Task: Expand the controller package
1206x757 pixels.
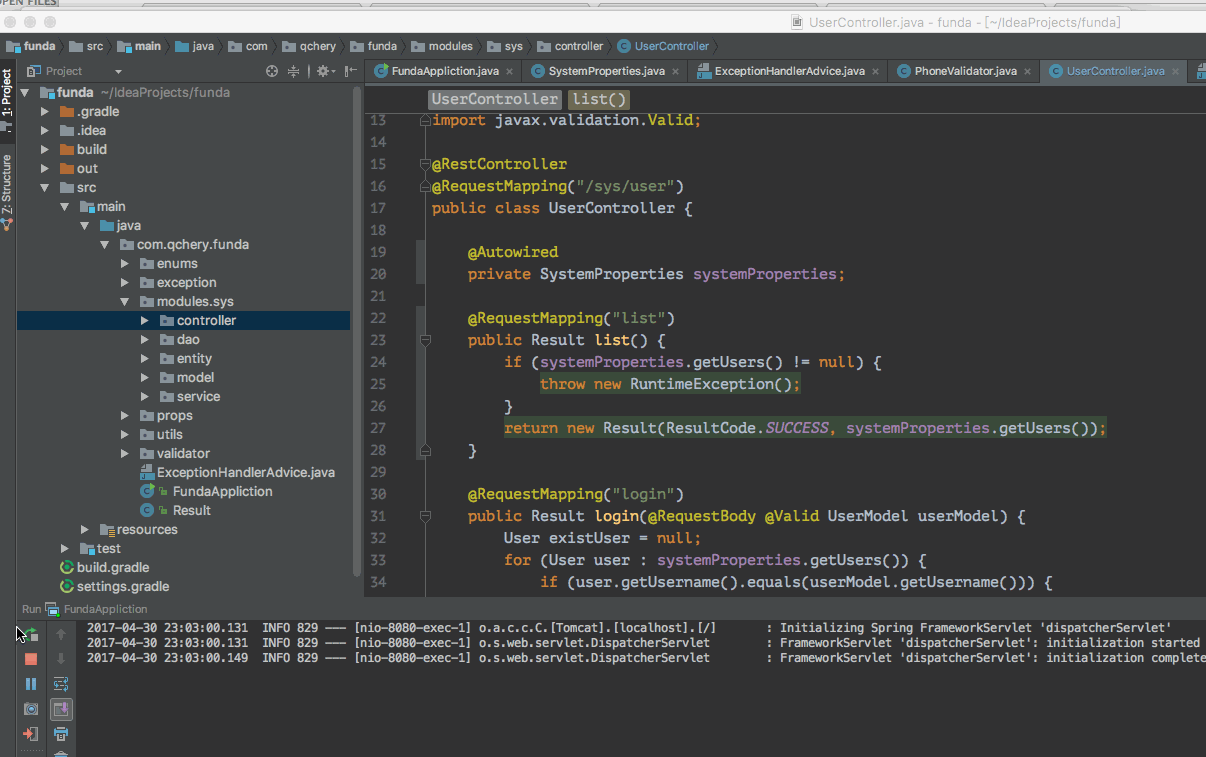Action: [145, 320]
